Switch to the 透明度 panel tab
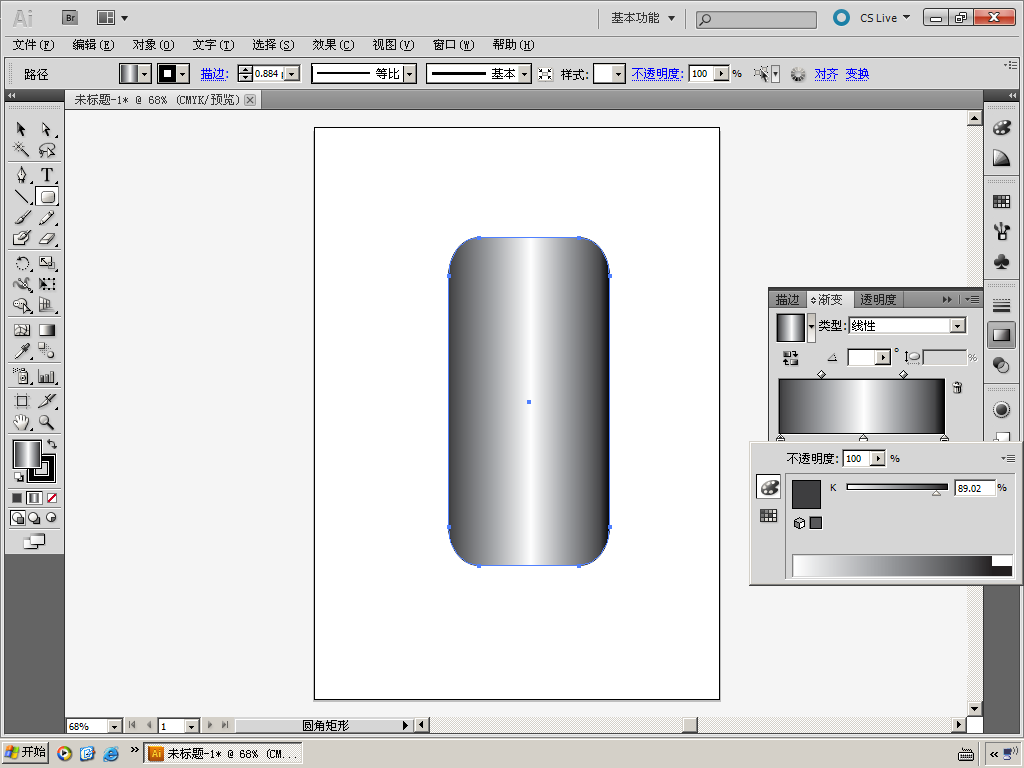 click(878, 299)
